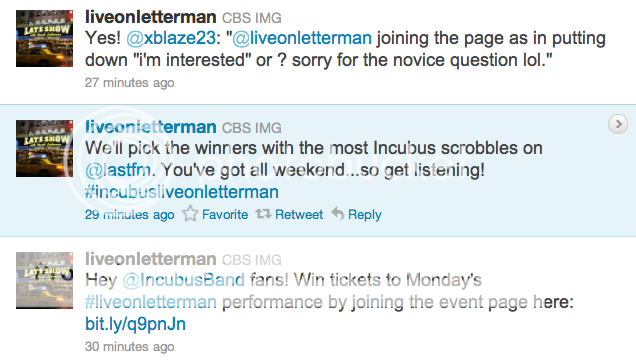Open the 29 minutes ago timestamp
Screen dimensions: 636x363
129,215
